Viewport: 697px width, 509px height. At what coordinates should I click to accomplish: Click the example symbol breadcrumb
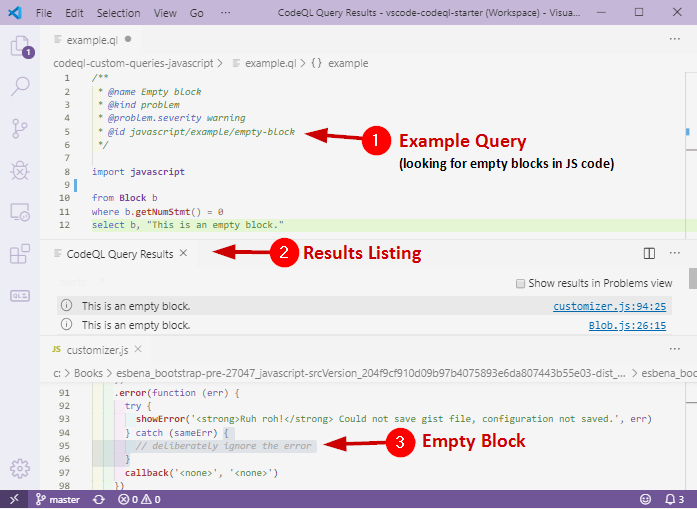click(340, 63)
